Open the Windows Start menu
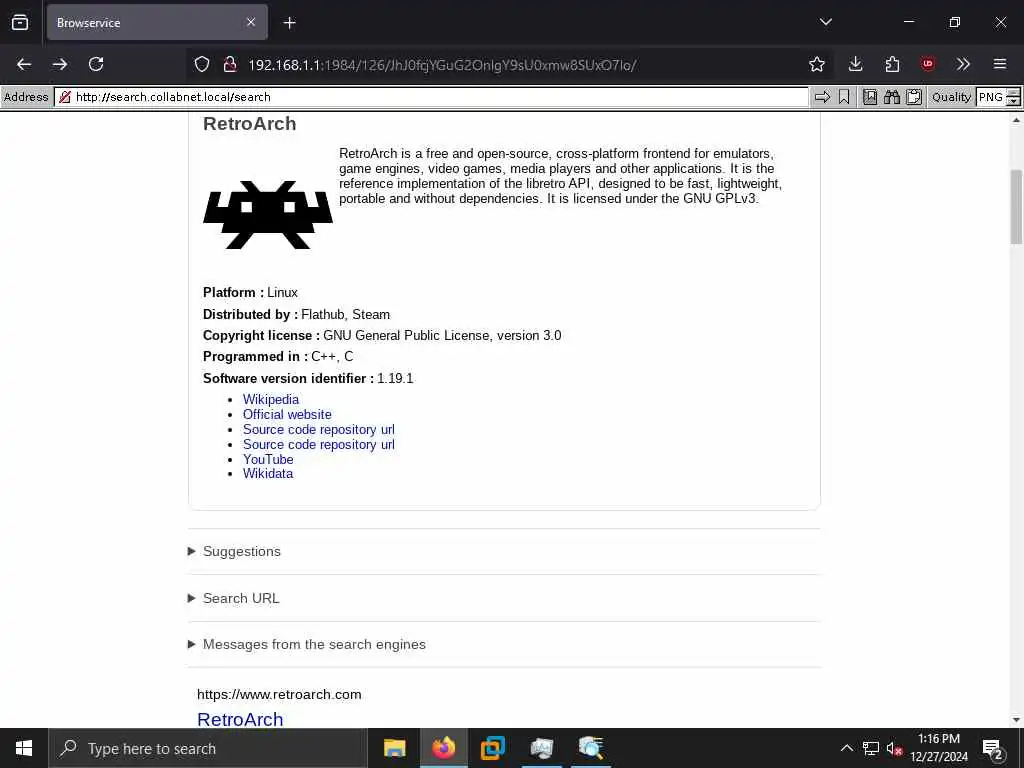The width and height of the screenshot is (1024, 768). pyautogui.click(x=24, y=748)
